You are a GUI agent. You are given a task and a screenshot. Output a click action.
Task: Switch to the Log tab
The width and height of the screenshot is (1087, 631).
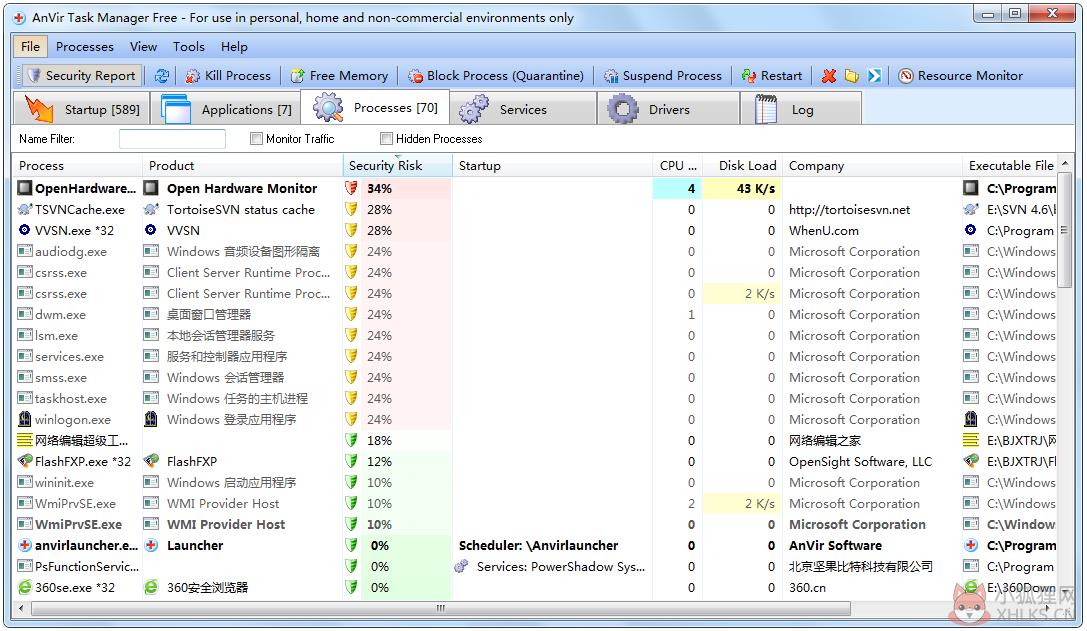click(x=801, y=109)
